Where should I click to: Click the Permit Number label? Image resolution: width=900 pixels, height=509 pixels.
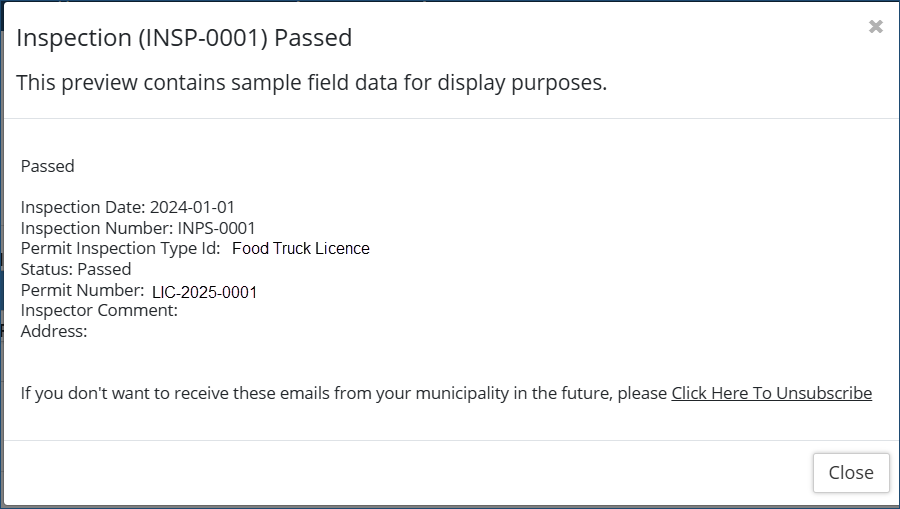(x=82, y=290)
